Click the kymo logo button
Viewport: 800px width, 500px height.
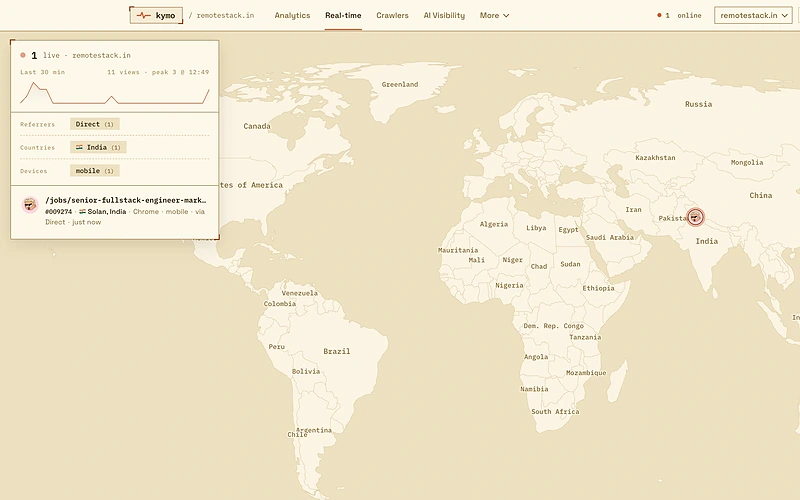pyautogui.click(x=156, y=15)
